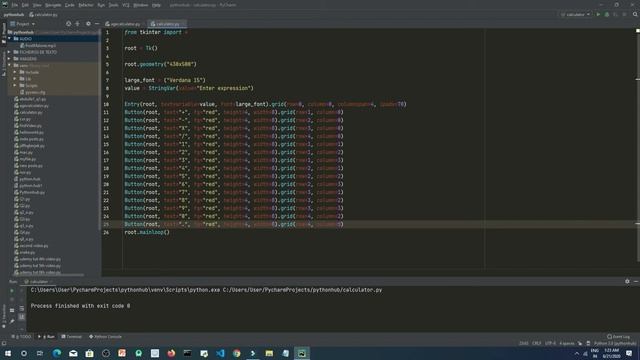This screenshot has width=640, height=360.
Task: Click the editor vertical scrollbar
Action: 638,147
